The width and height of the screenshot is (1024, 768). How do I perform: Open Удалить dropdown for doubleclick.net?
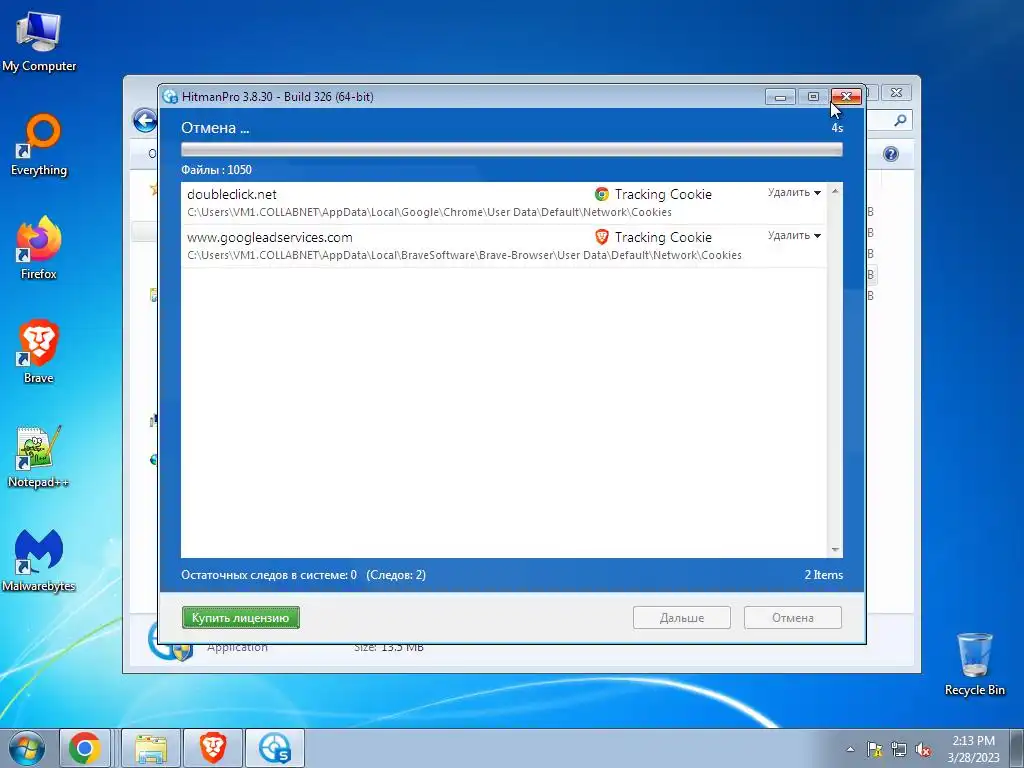794,193
